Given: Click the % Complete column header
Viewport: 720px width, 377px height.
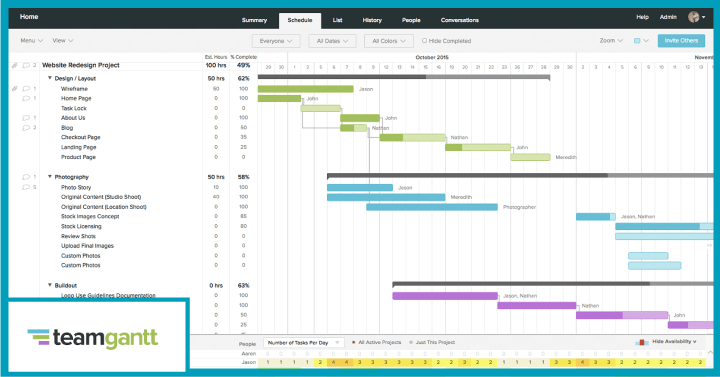Looking at the screenshot, I should click(243, 57).
